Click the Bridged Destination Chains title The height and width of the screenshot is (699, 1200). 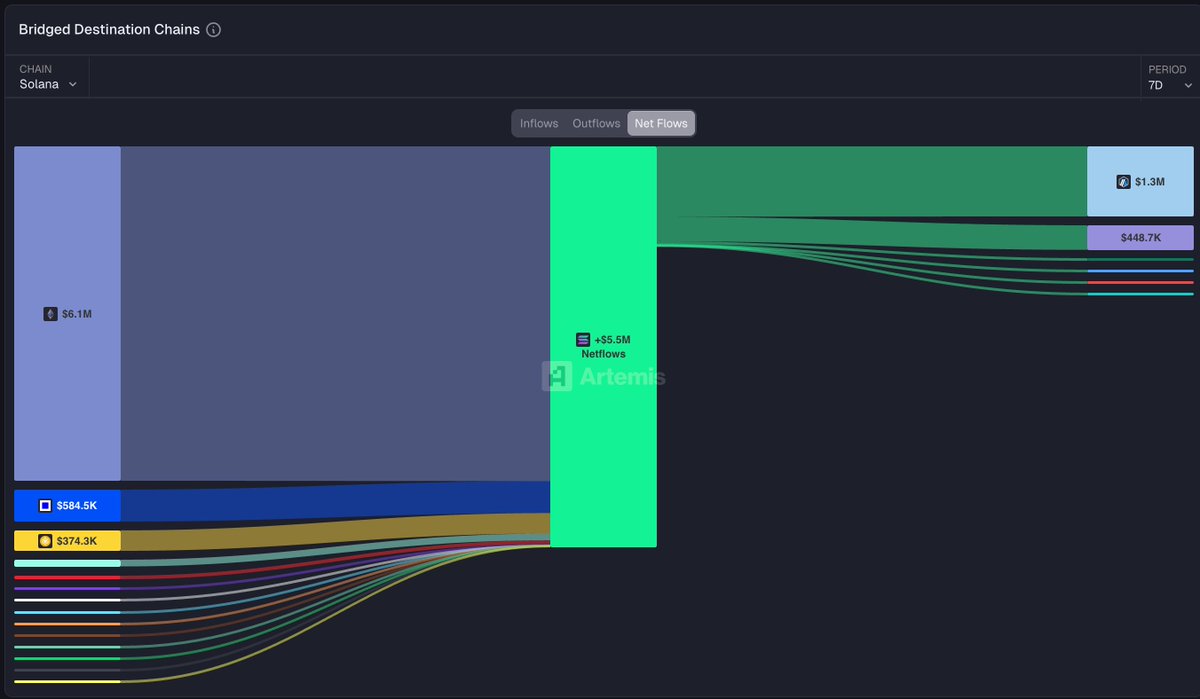click(109, 30)
